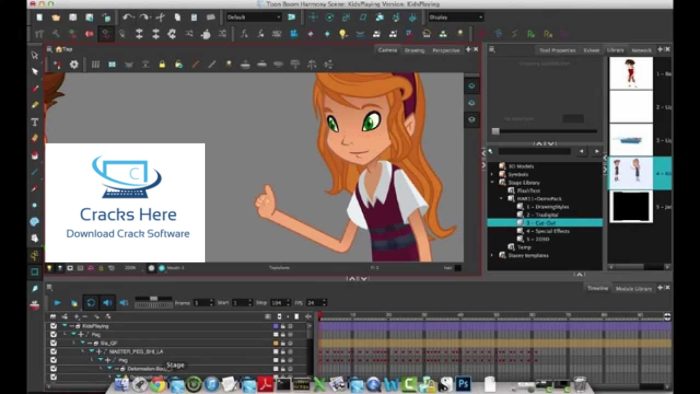The image size is (700, 394).
Task: Select the Pencil tool in left toolbar
Action: pos(35,105)
